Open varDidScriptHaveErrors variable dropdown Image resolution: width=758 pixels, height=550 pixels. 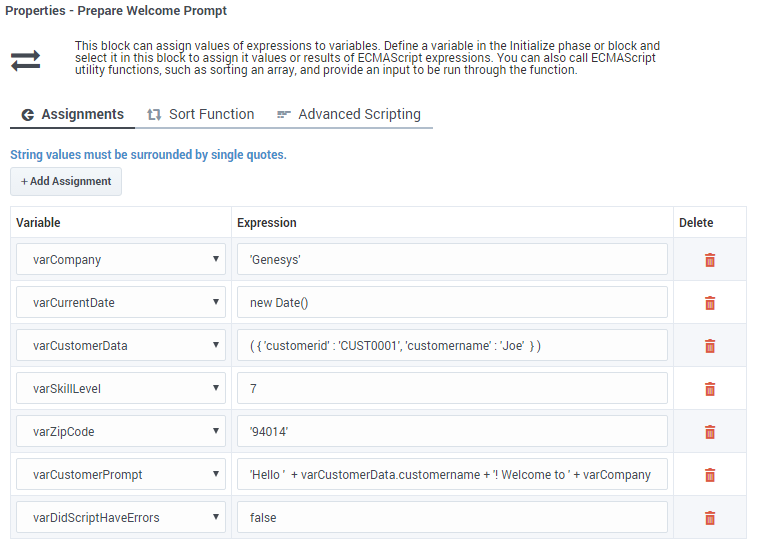pyautogui.click(x=120, y=518)
